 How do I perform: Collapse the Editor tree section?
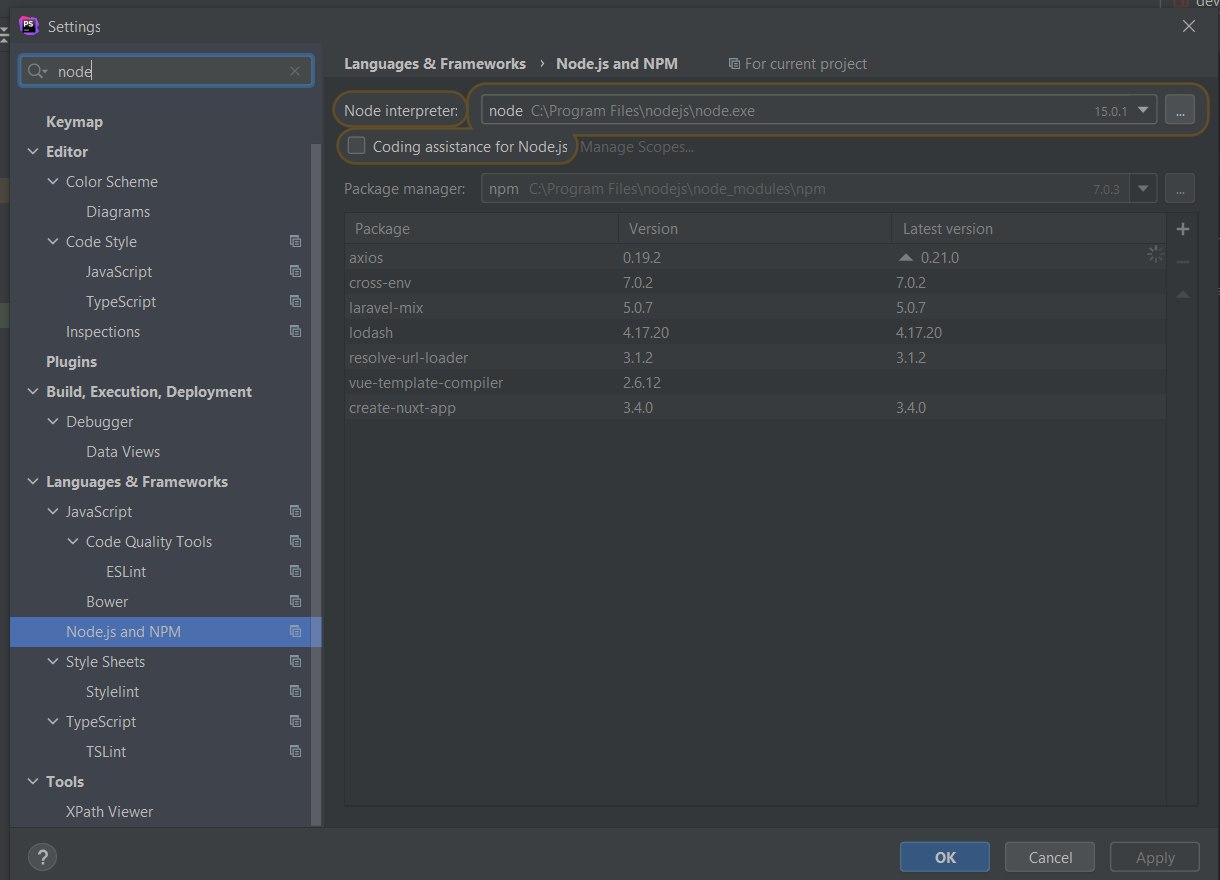tap(32, 152)
